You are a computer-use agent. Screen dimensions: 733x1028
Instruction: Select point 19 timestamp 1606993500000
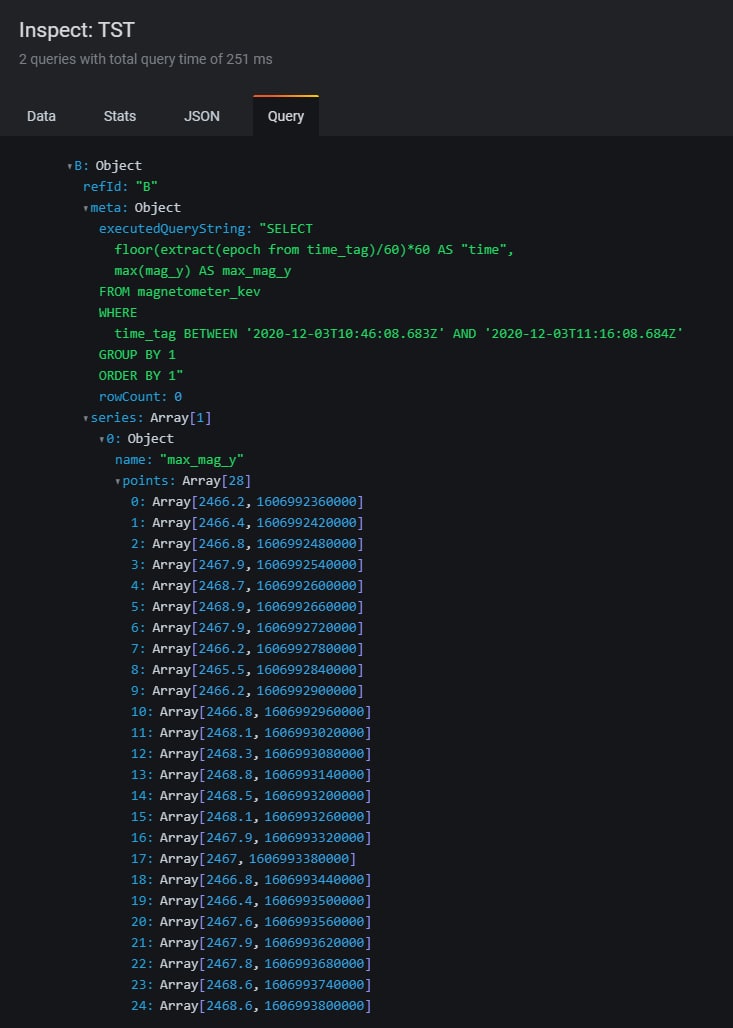tap(315, 900)
